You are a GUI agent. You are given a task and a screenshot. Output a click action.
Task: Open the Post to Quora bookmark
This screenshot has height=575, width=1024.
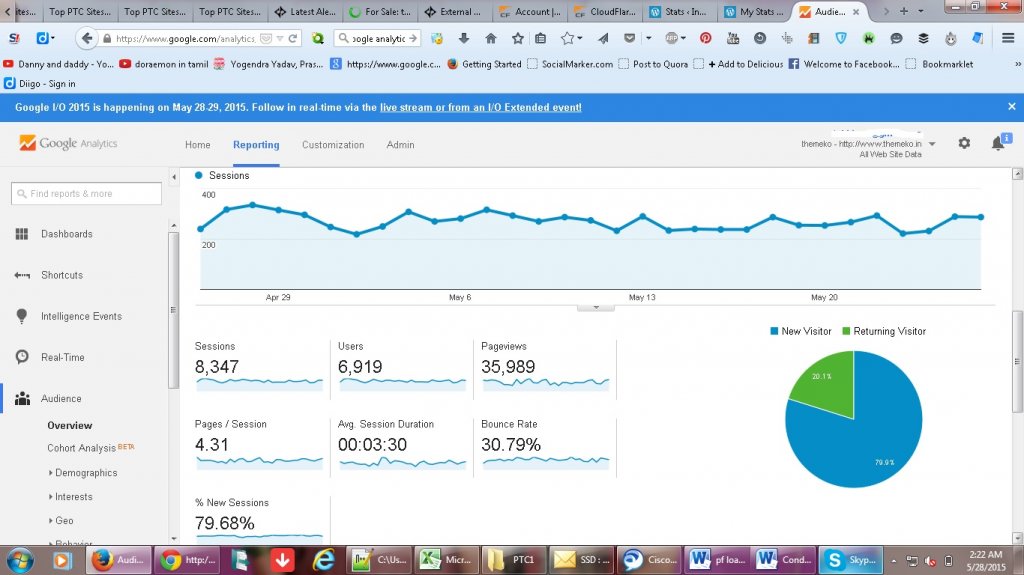[653, 64]
